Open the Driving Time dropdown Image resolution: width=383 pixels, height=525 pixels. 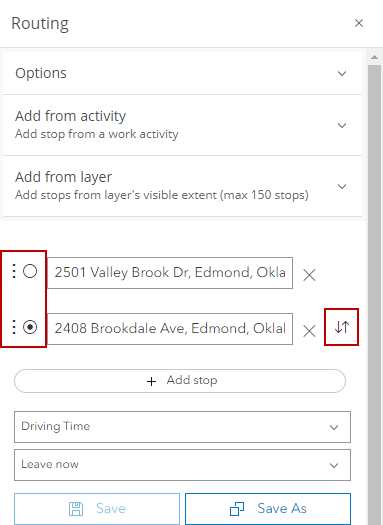click(182, 427)
